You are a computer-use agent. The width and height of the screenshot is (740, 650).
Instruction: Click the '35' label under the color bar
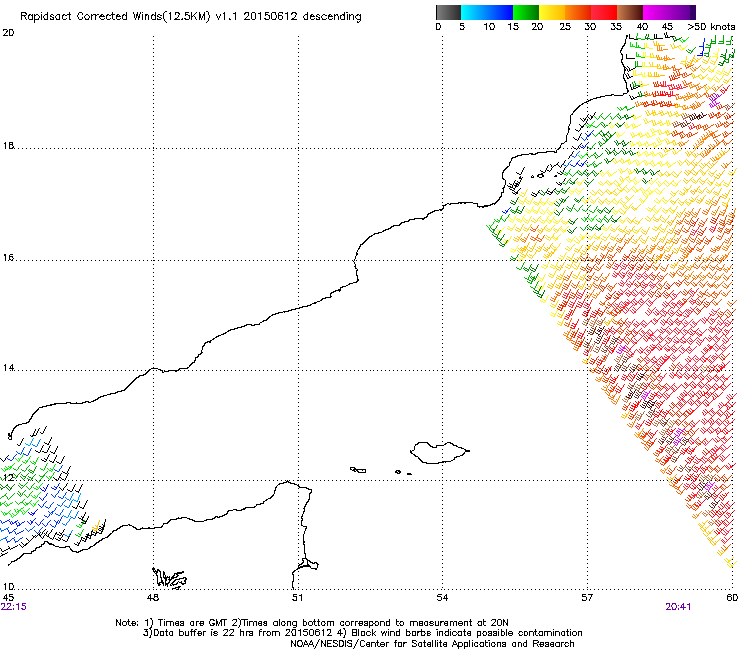click(x=616, y=27)
